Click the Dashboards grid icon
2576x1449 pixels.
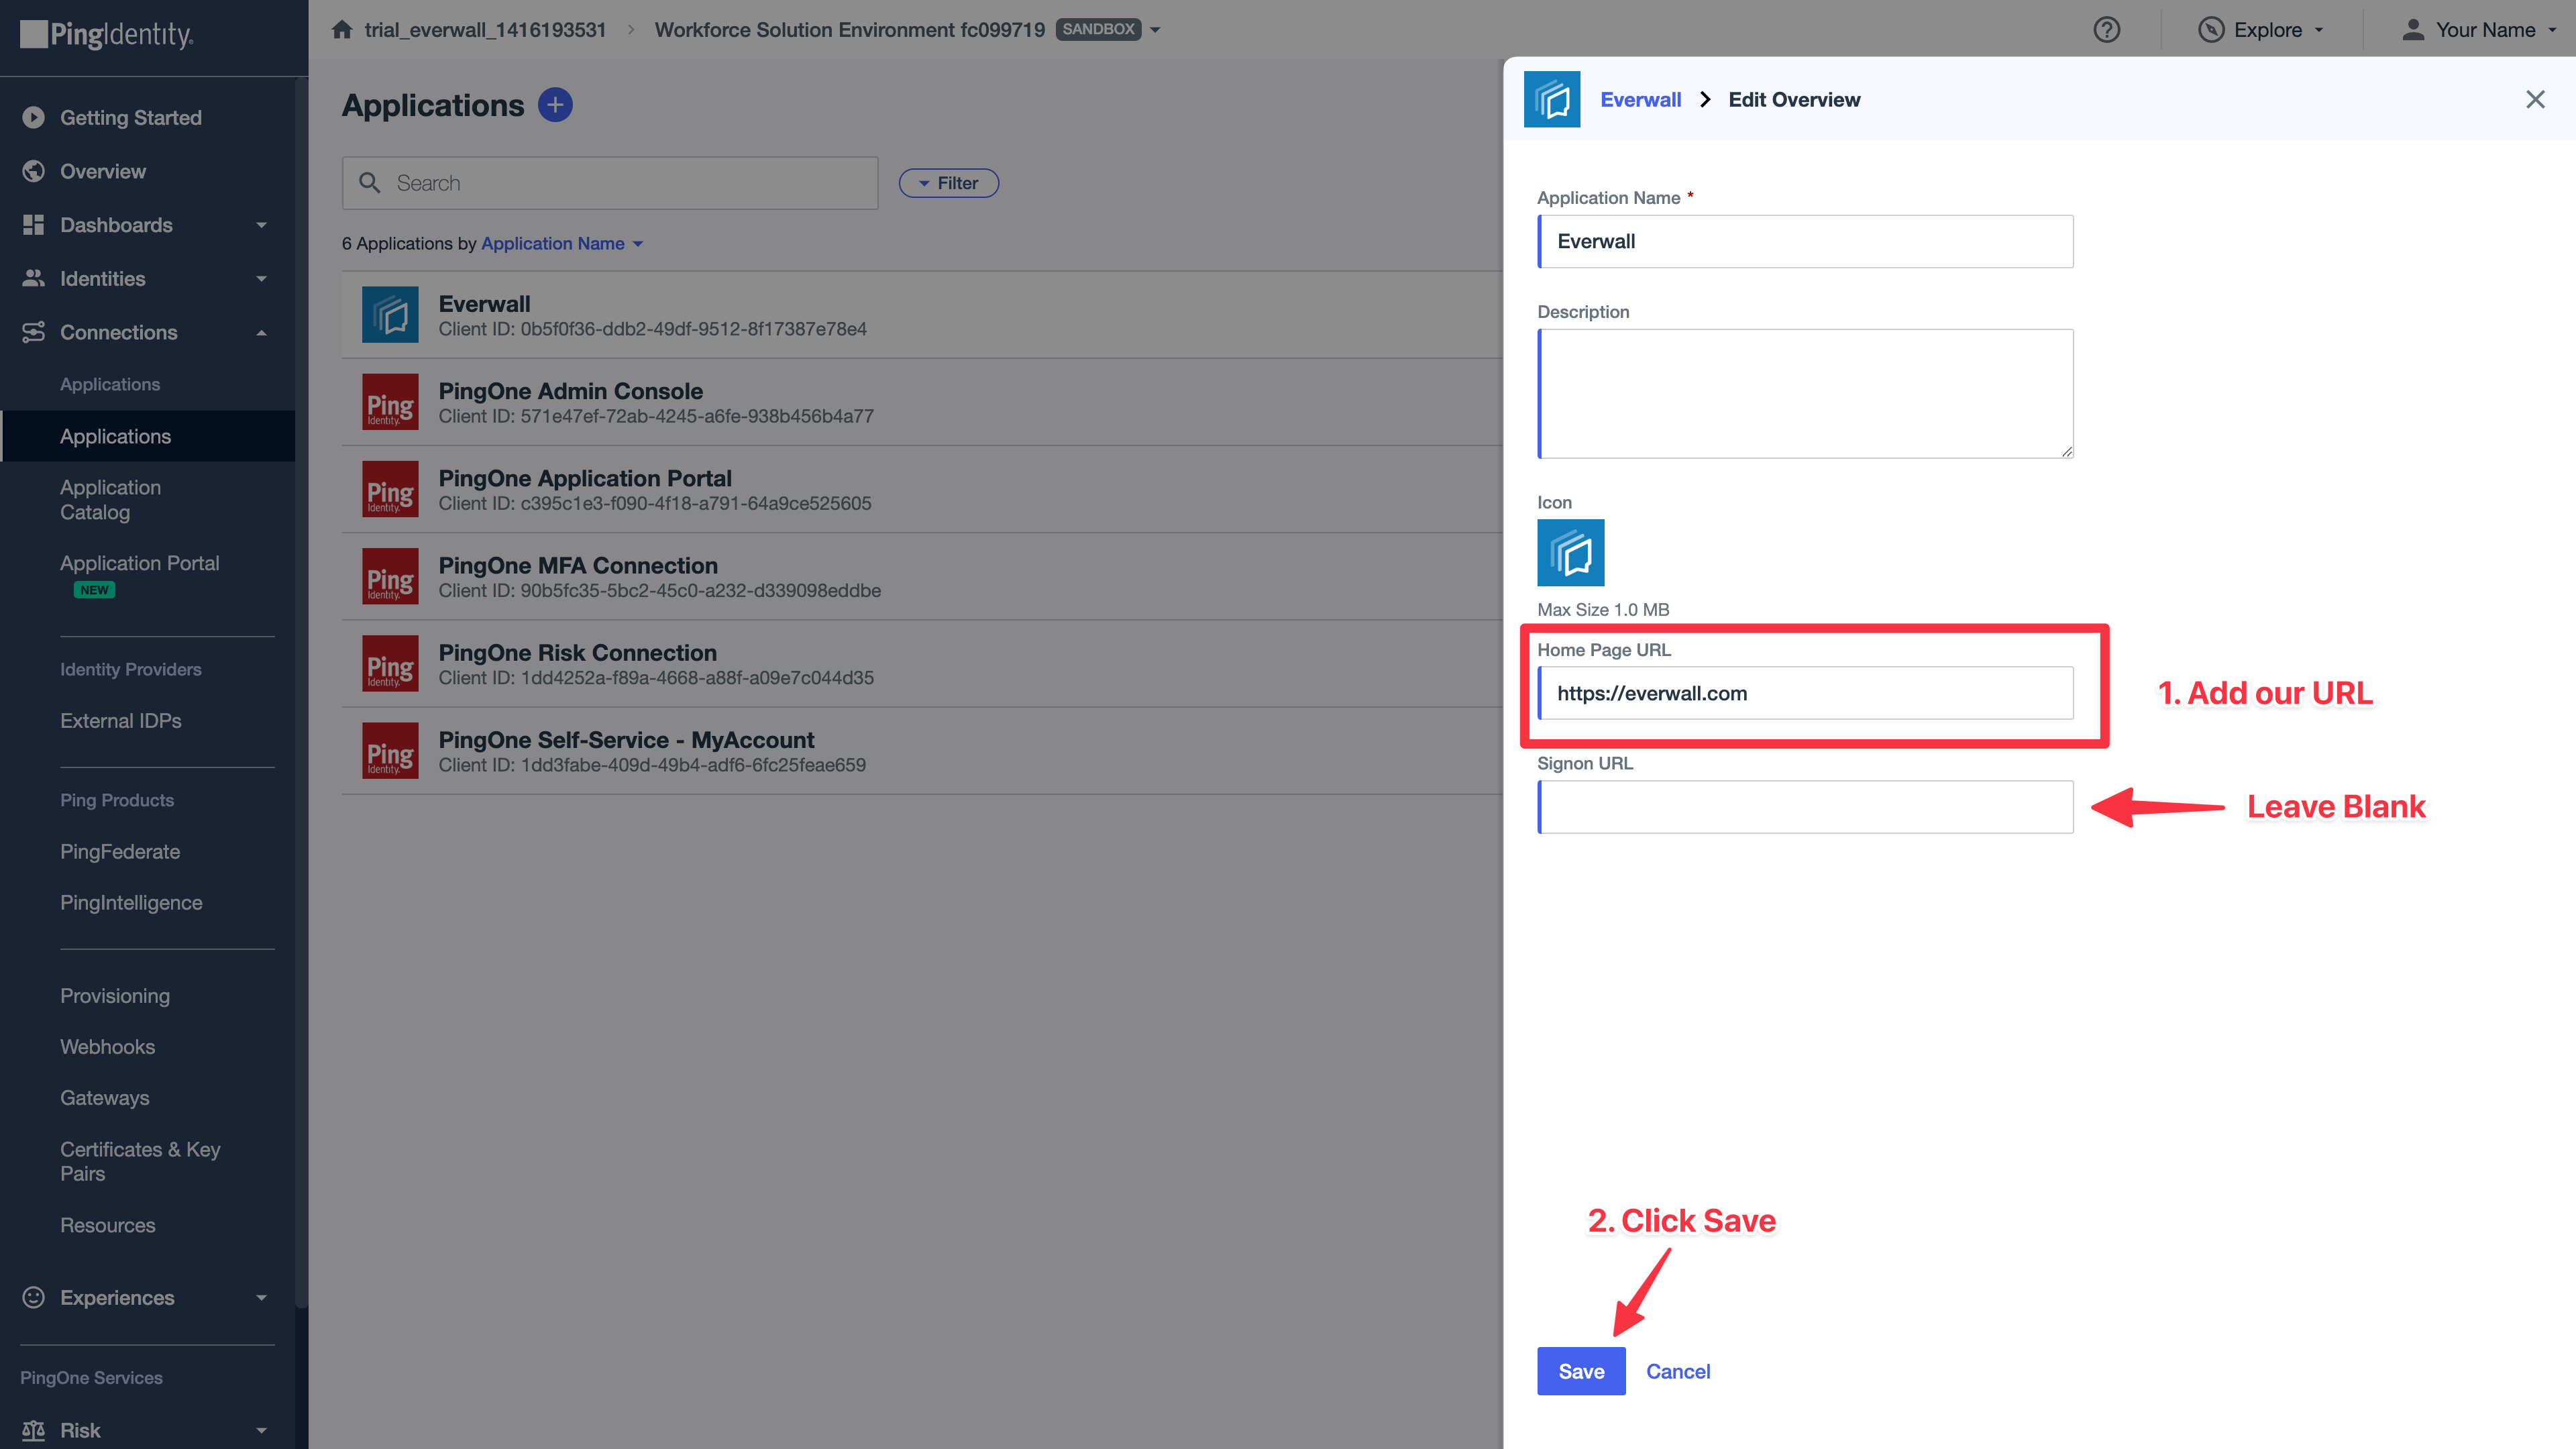[x=33, y=225]
